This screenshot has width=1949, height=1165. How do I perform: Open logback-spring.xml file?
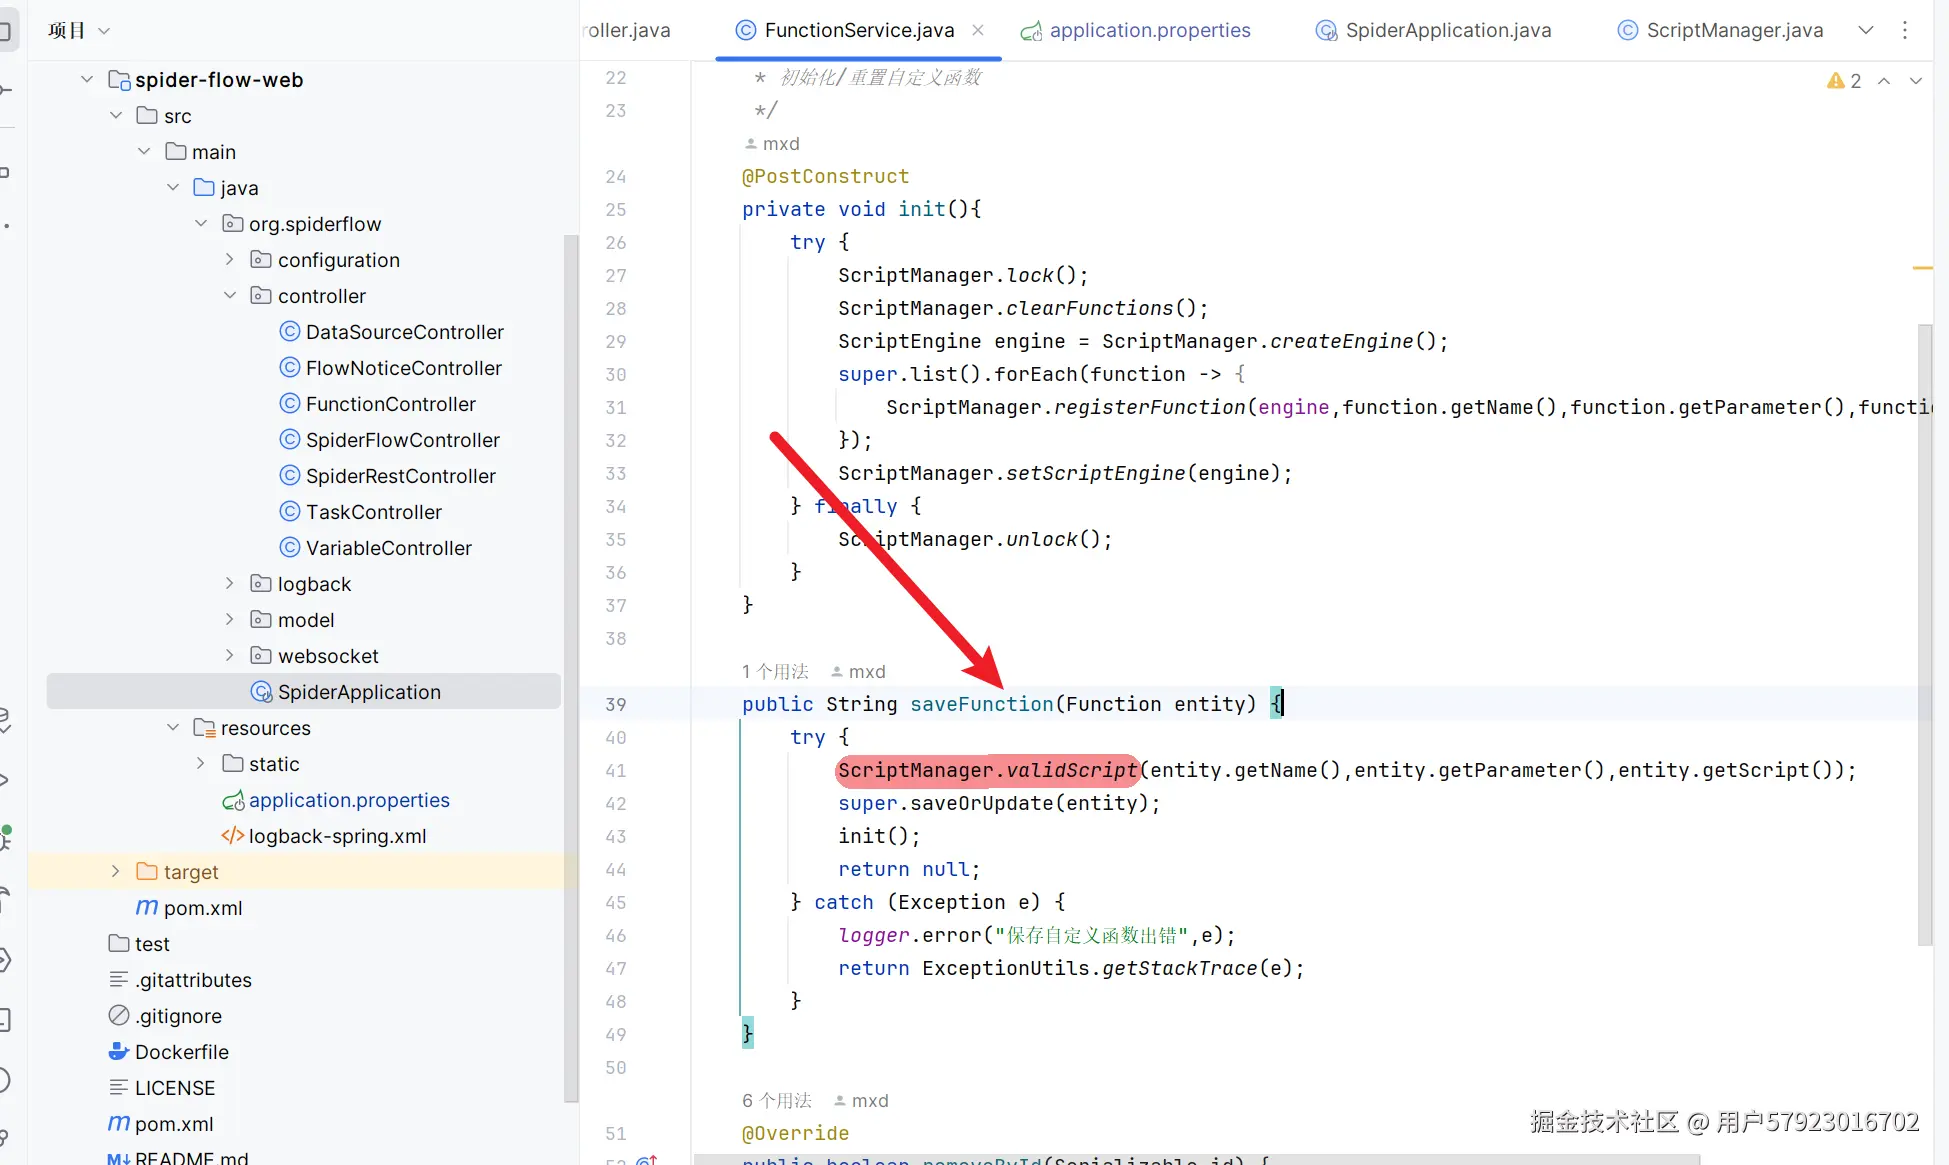(x=337, y=836)
